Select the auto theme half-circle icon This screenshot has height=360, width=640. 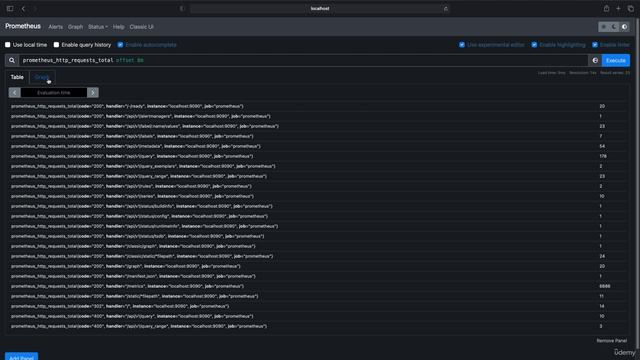[624, 27]
